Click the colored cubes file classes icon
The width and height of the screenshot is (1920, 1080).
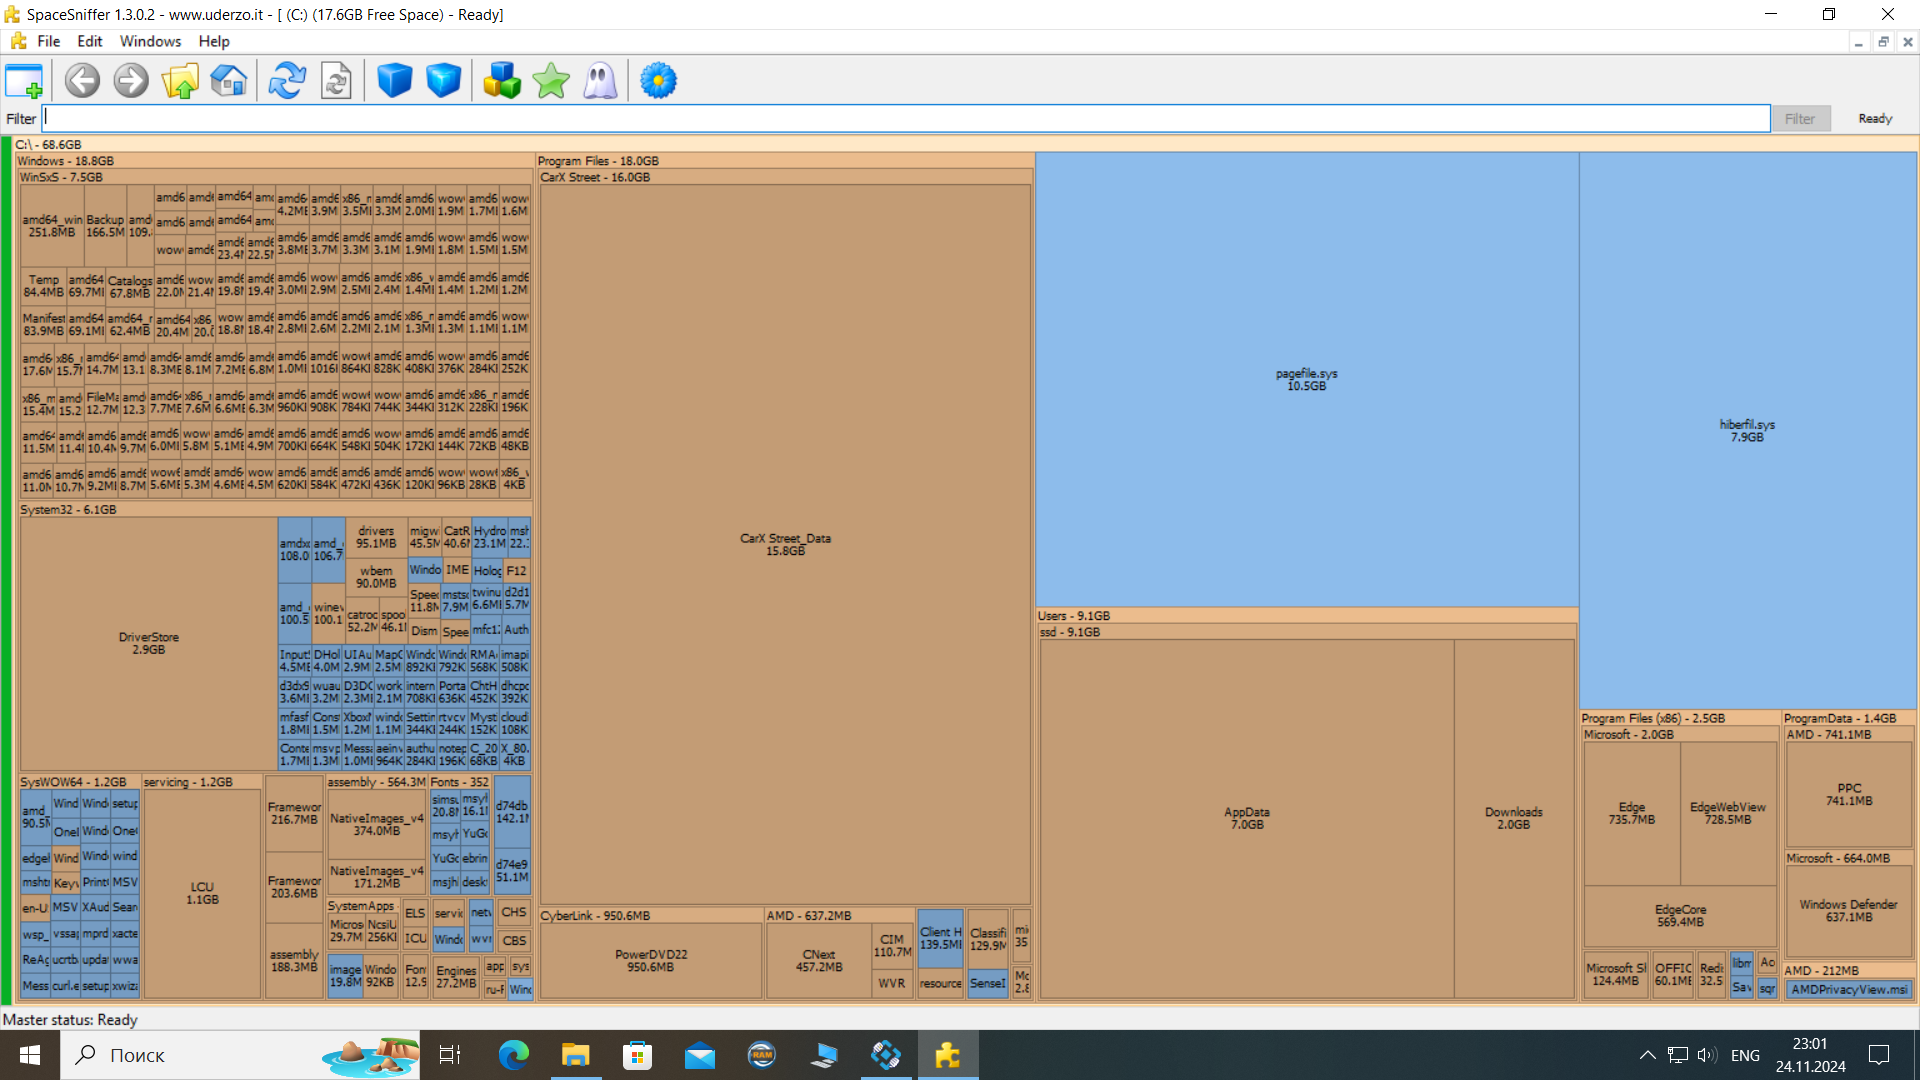coord(501,81)
